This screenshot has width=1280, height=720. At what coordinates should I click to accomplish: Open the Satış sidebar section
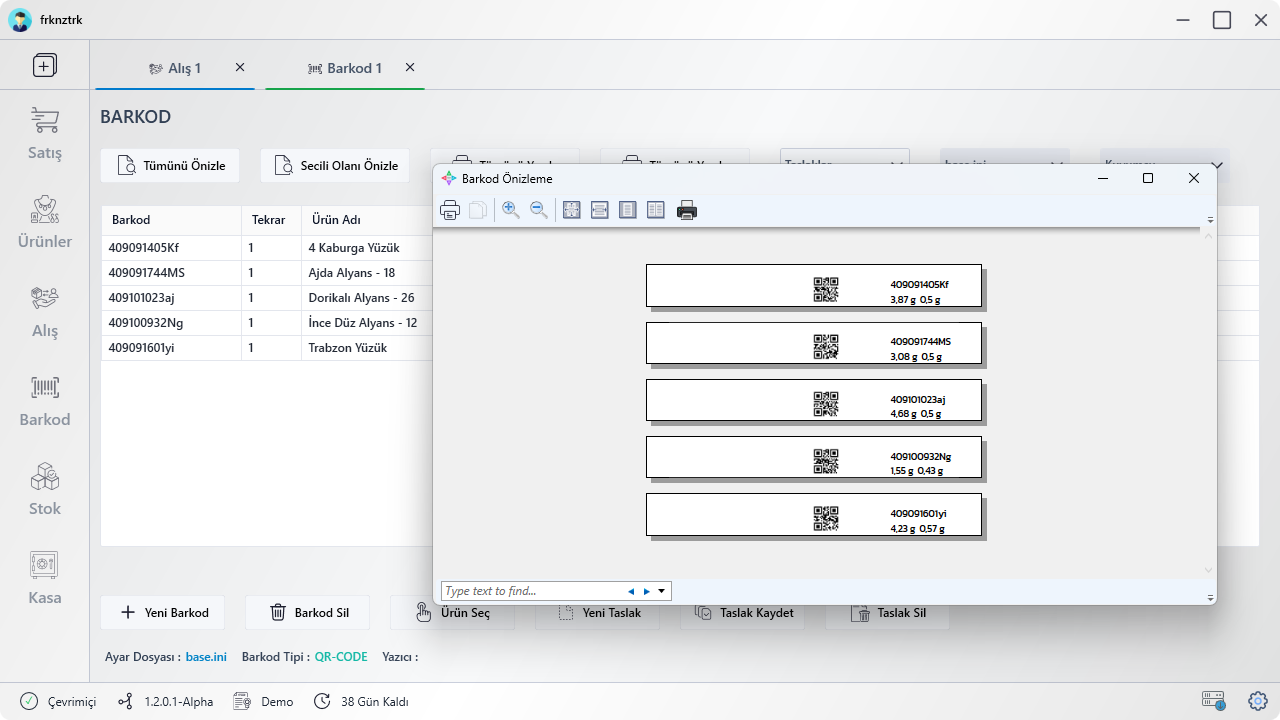pyautogui.click(x=45, y=134)
